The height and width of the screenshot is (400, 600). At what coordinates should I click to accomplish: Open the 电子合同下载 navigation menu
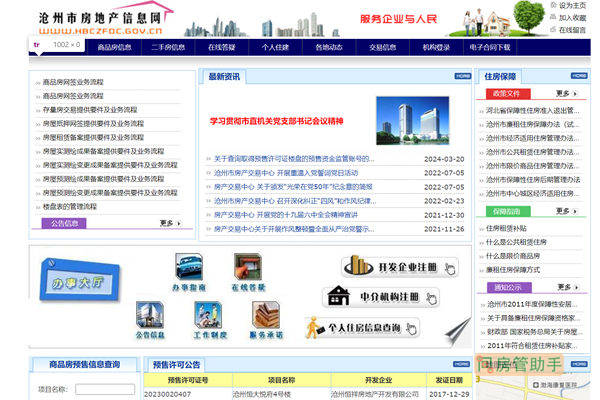pyautogui.click(x=490, y=47)
